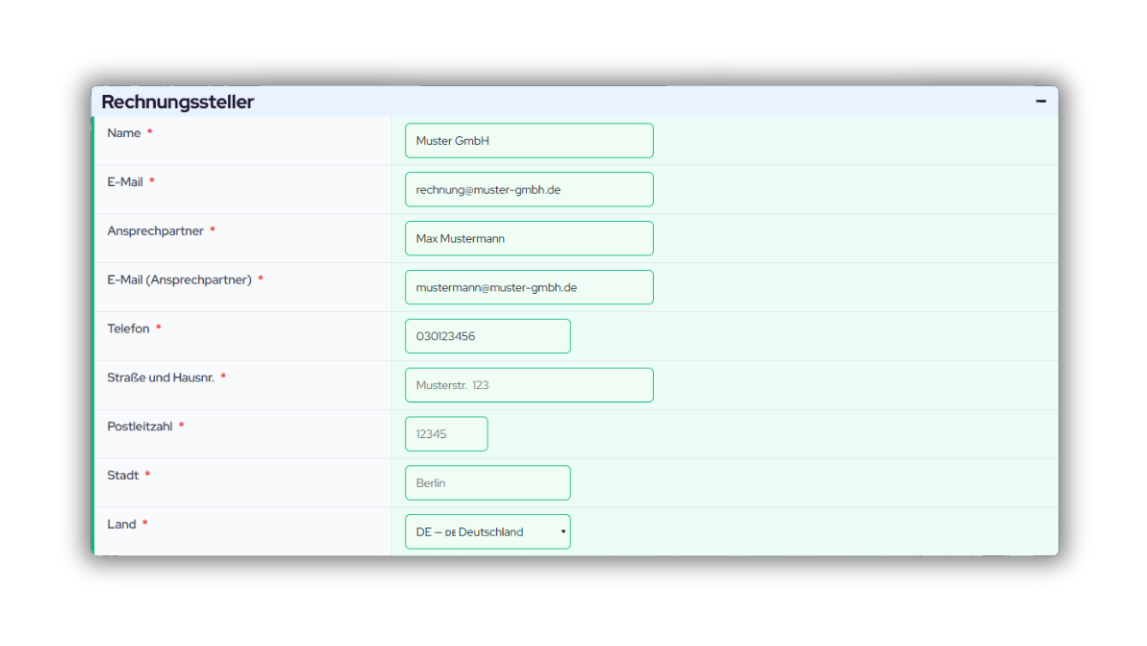This screenshot has width=1147, height=646.
Task: Click the Name field containing Muster GmbH
Action: click(528, 141)
